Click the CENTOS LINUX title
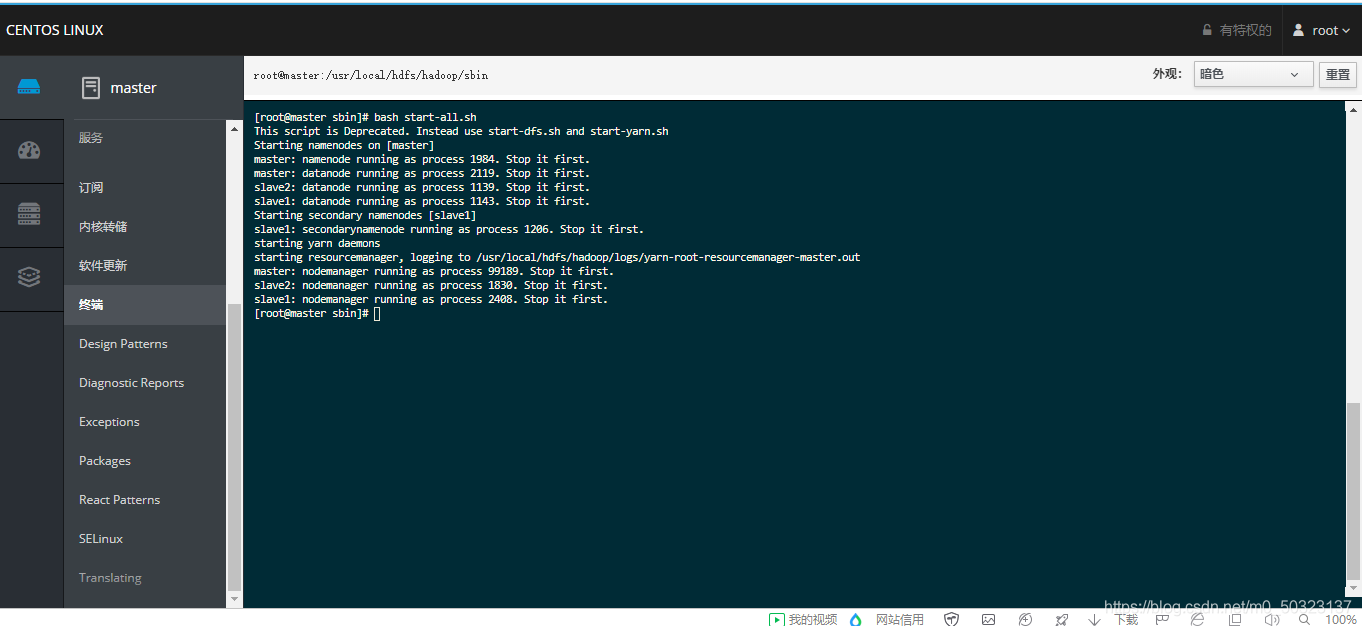This screenshot has height=626, width=1362. (55, 30)
